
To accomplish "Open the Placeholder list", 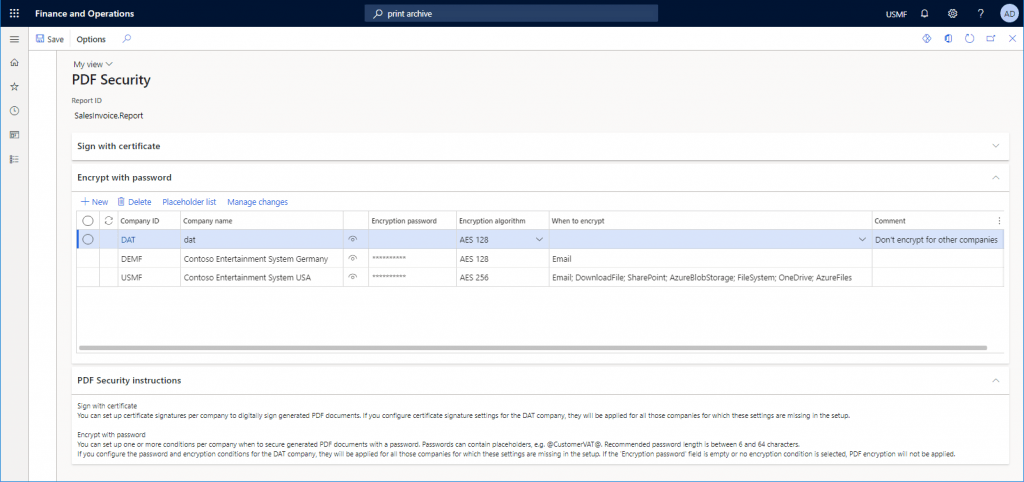I will pyautogui.click(x=189, y=202).
